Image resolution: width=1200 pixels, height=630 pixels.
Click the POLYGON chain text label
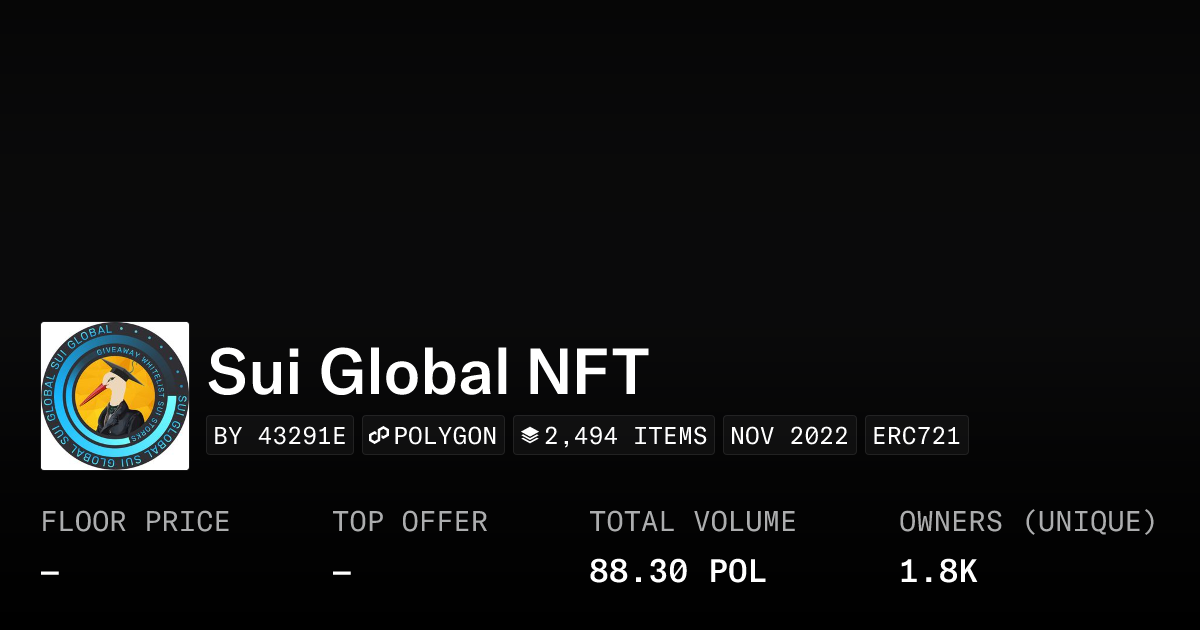click(x=445, y=436)
